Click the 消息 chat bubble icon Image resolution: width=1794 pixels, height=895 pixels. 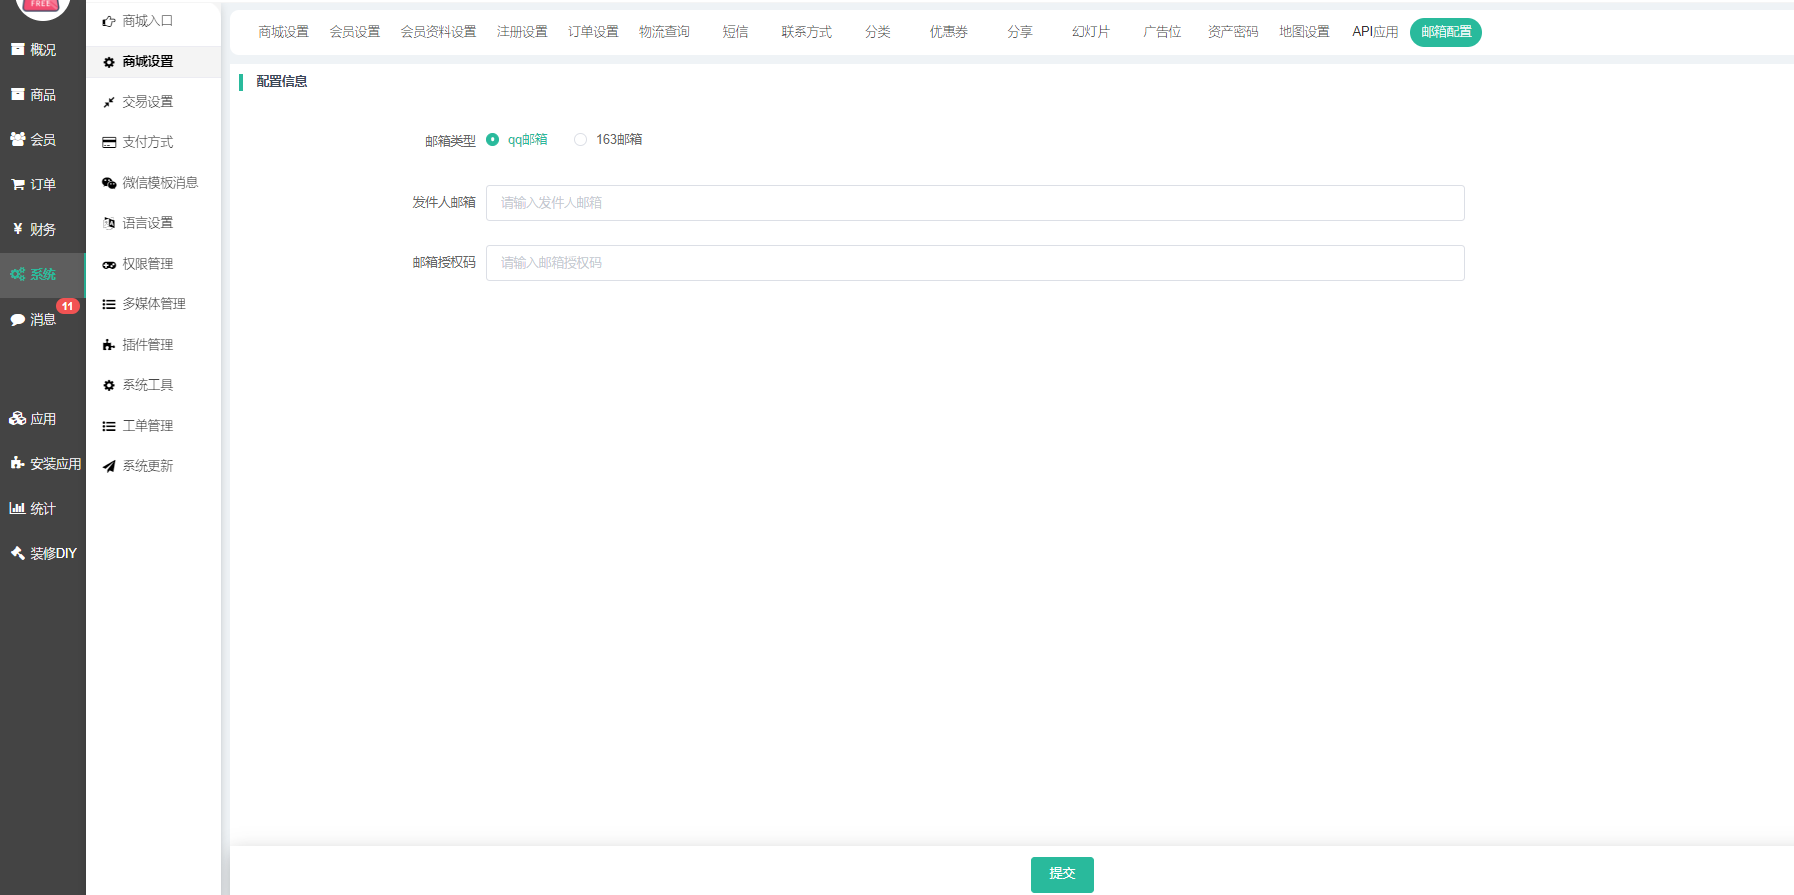(x=17, y=320)
